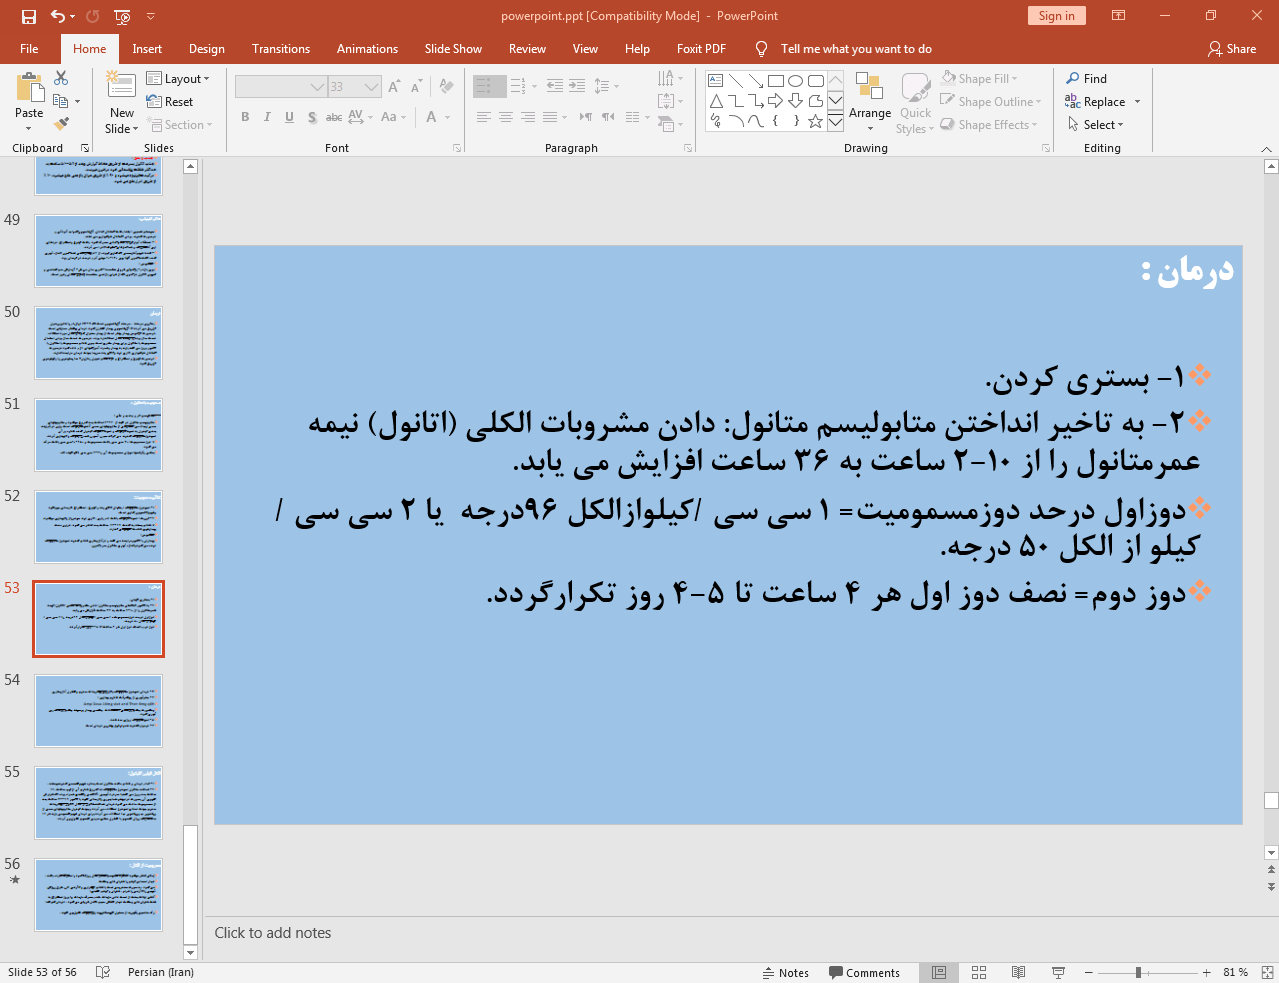Start Slide Show from status bar
Viewport: 1279px width, 983px height.
pos(1059,972)
